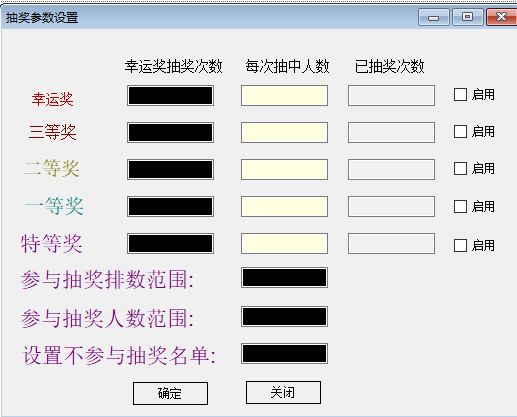Focus the 幸运奖 draw count field
The height and width of the screenshot is (417, 517).
[x=170, y=96]
